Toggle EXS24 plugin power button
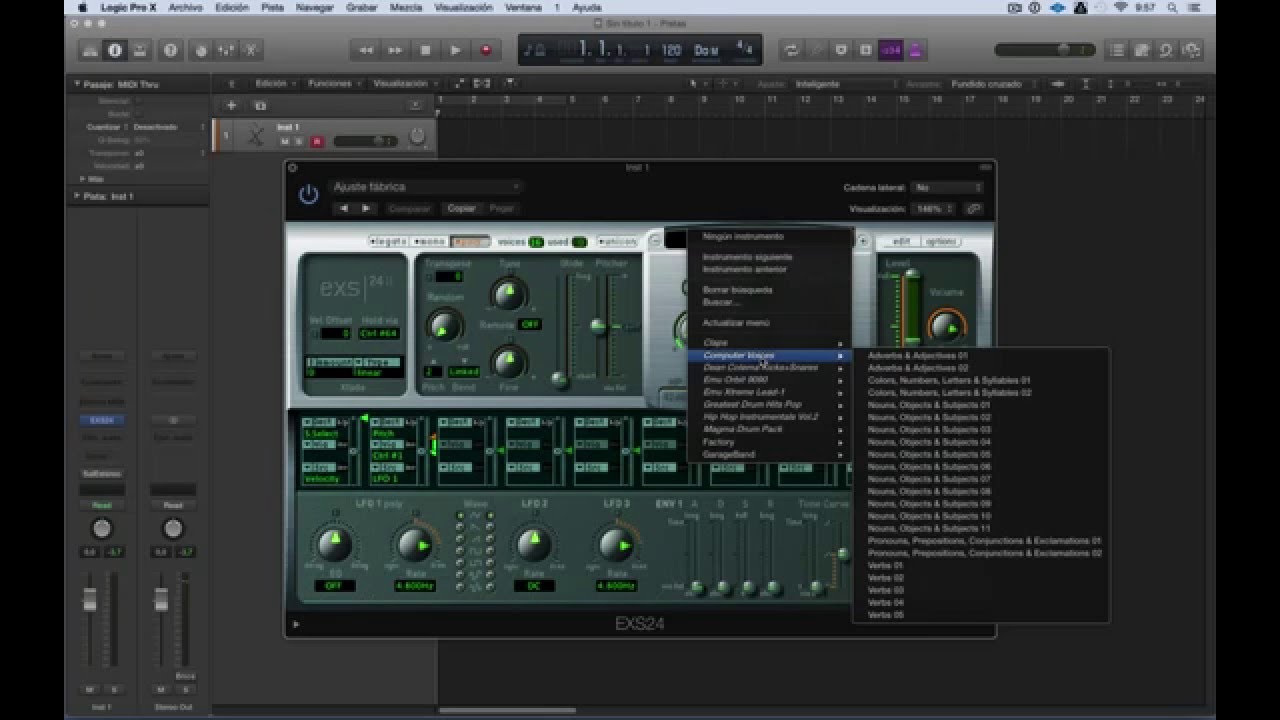 308,195
